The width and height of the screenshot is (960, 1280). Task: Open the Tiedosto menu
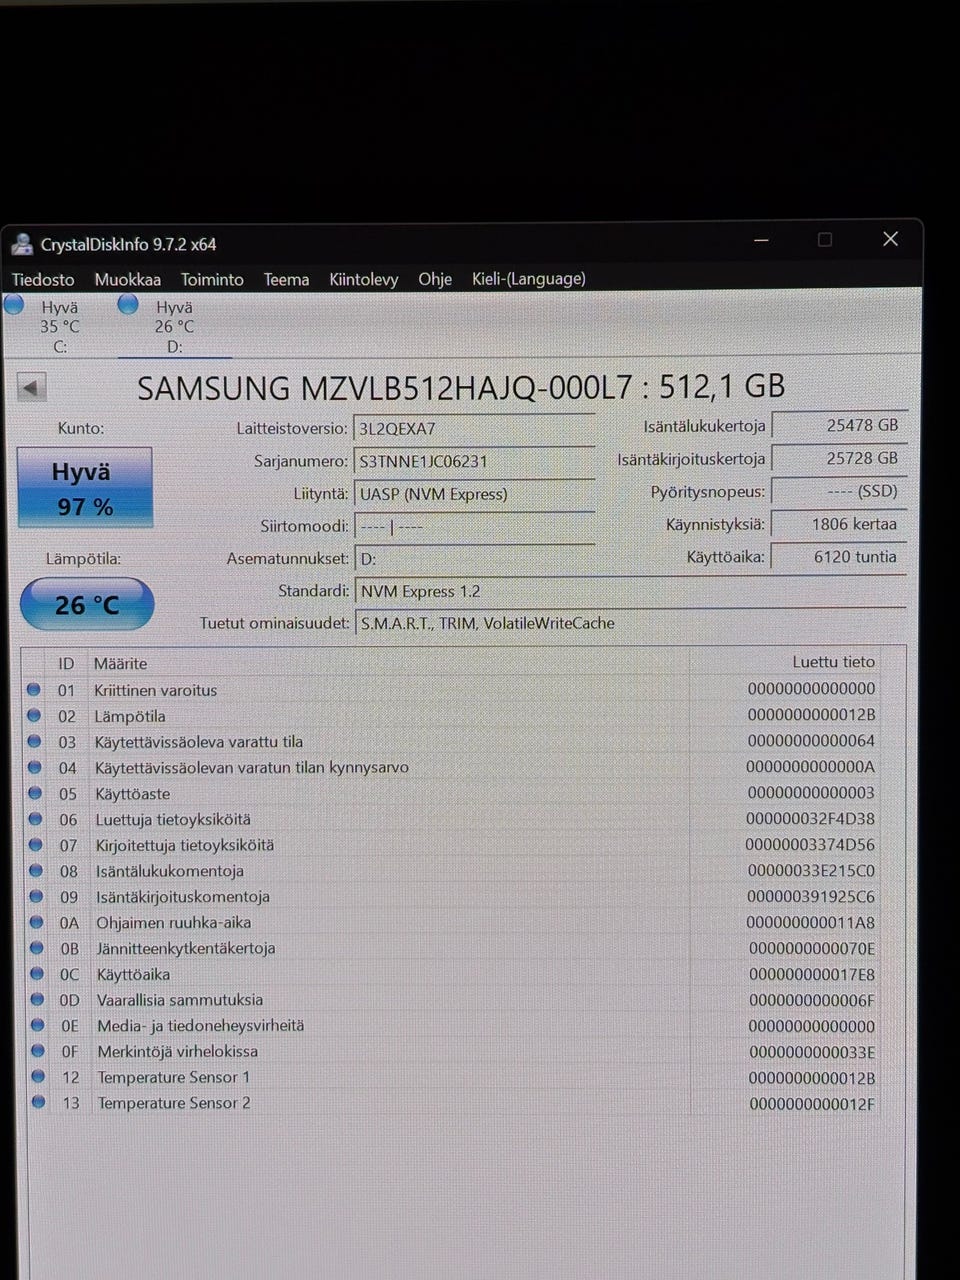point(43,279)
